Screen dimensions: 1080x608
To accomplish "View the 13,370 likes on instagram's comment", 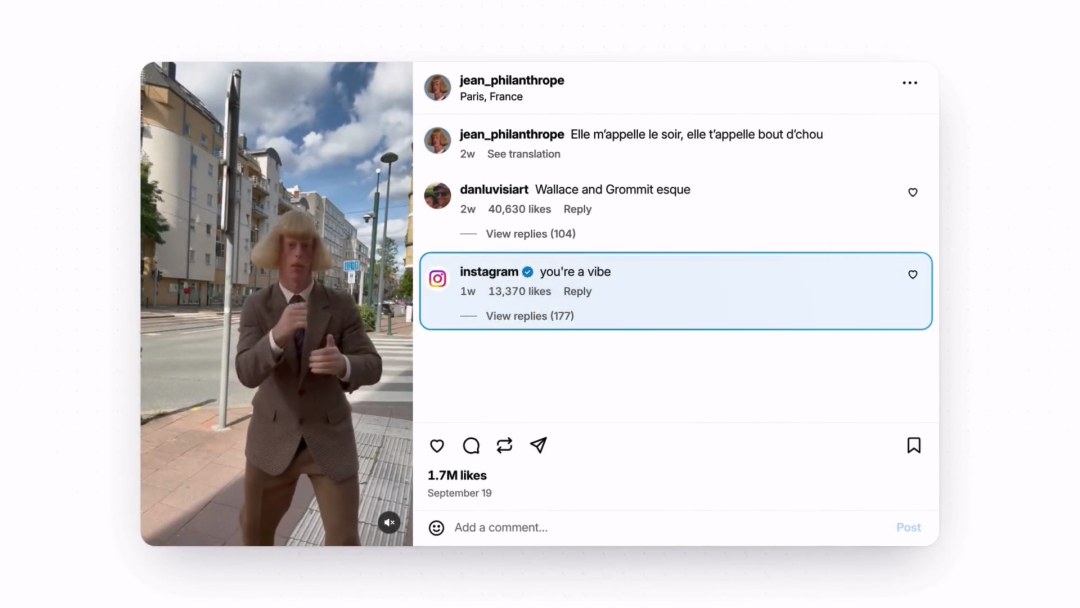I will tap(519, 291).
